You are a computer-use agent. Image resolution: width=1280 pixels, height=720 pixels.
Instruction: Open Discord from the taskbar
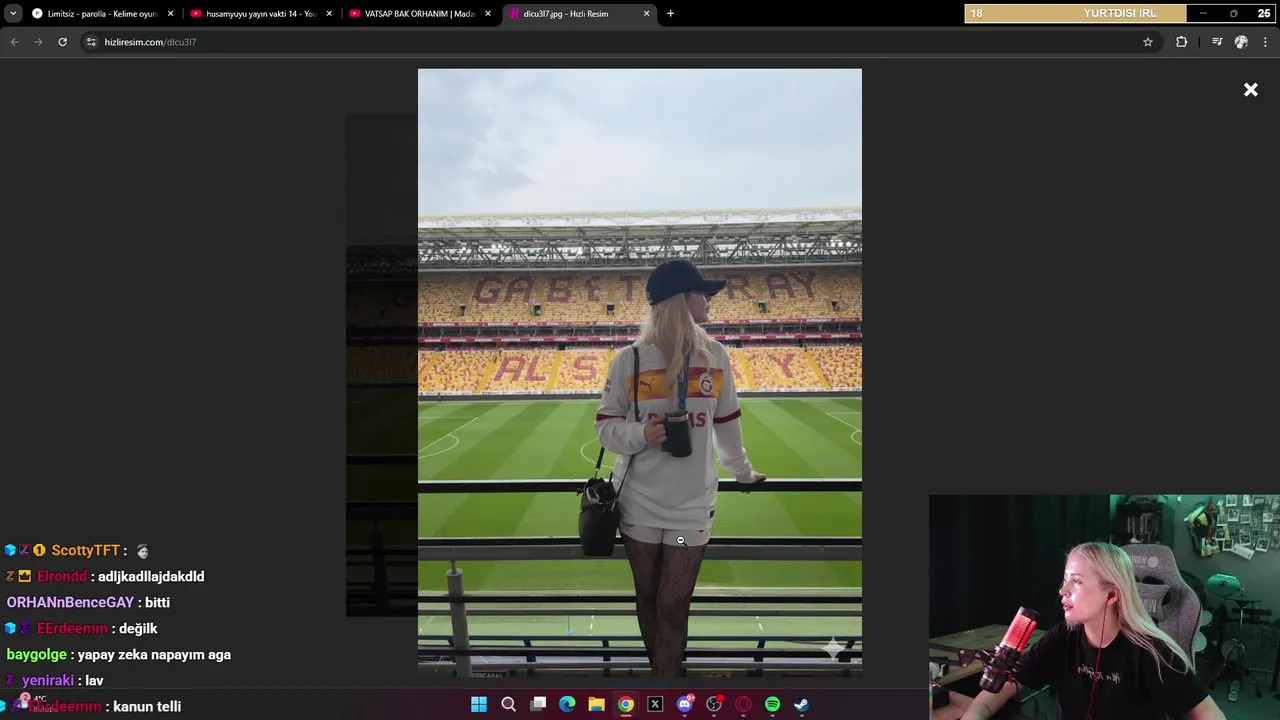coord(684,704)
